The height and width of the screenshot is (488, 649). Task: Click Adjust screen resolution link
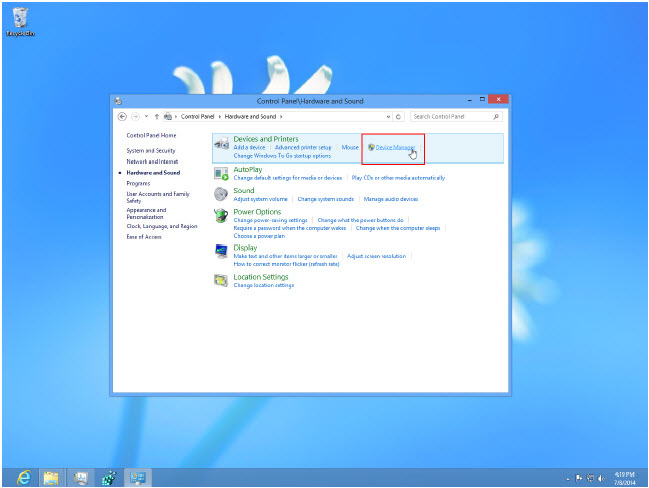coord(376,256)
